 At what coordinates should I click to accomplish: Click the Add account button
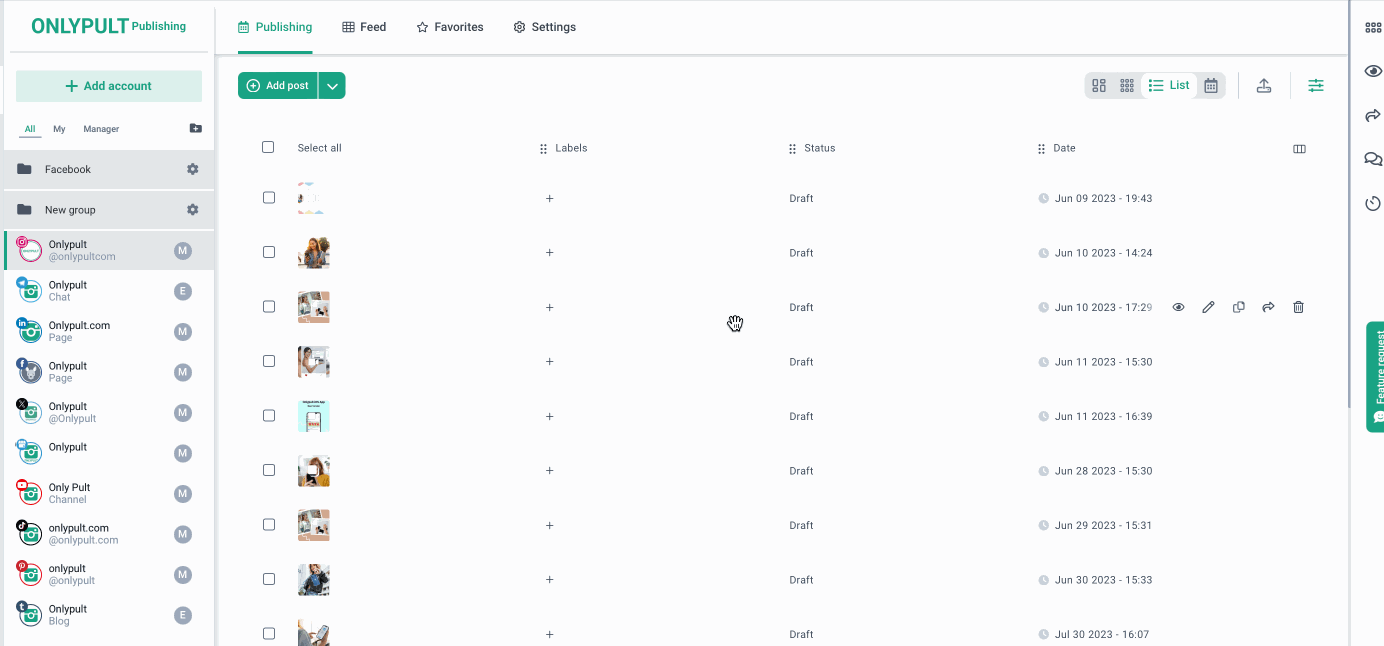coord(109,86)
